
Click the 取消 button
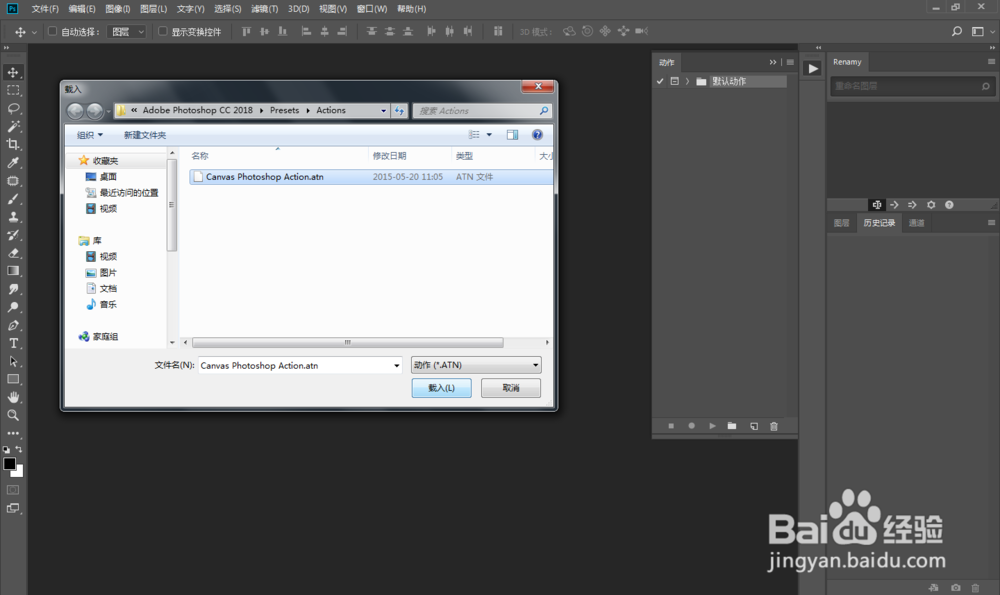pyautogui.click(x=511, y=388)
